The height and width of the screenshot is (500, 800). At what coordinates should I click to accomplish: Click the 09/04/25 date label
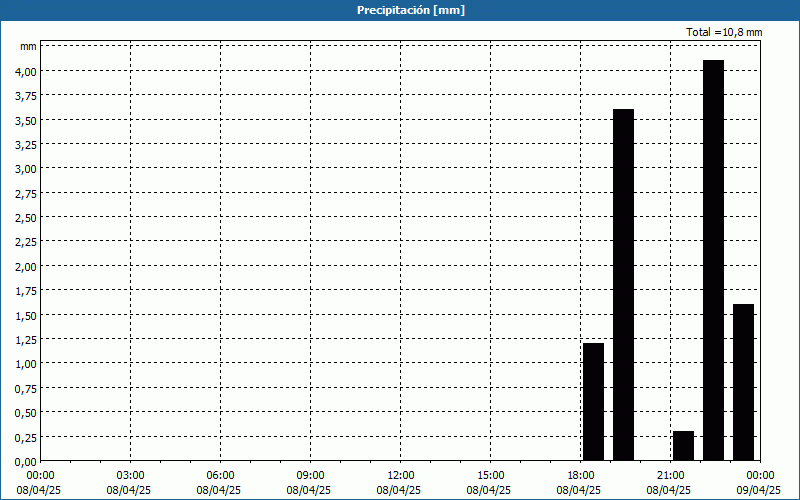[759, 490]
